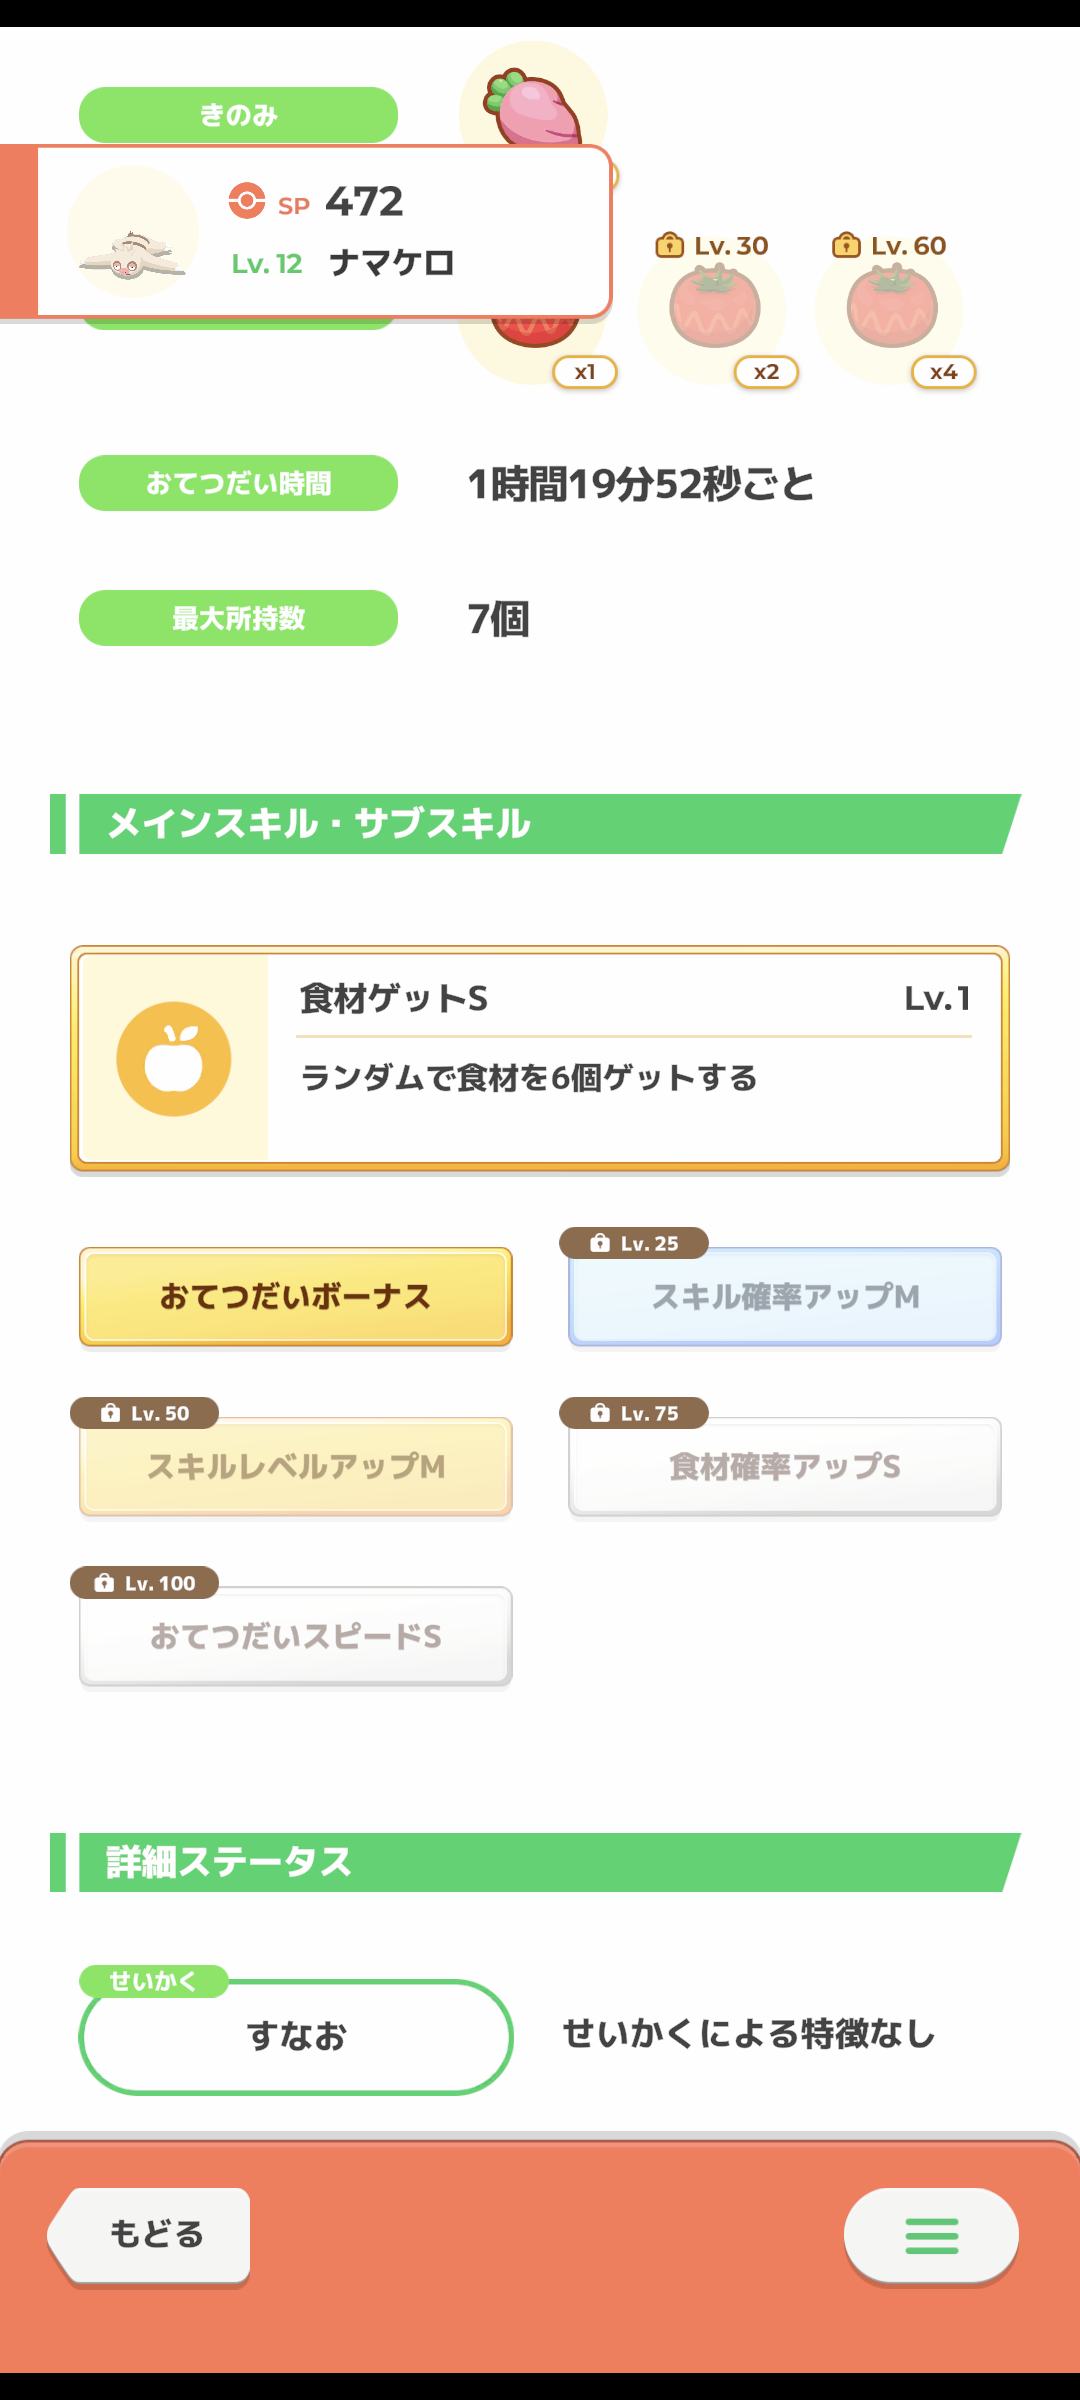The width and height of the screenshot is (1080, 2400).
Task: Tap the orange apple main skill icon
Action: [174, 1059]
